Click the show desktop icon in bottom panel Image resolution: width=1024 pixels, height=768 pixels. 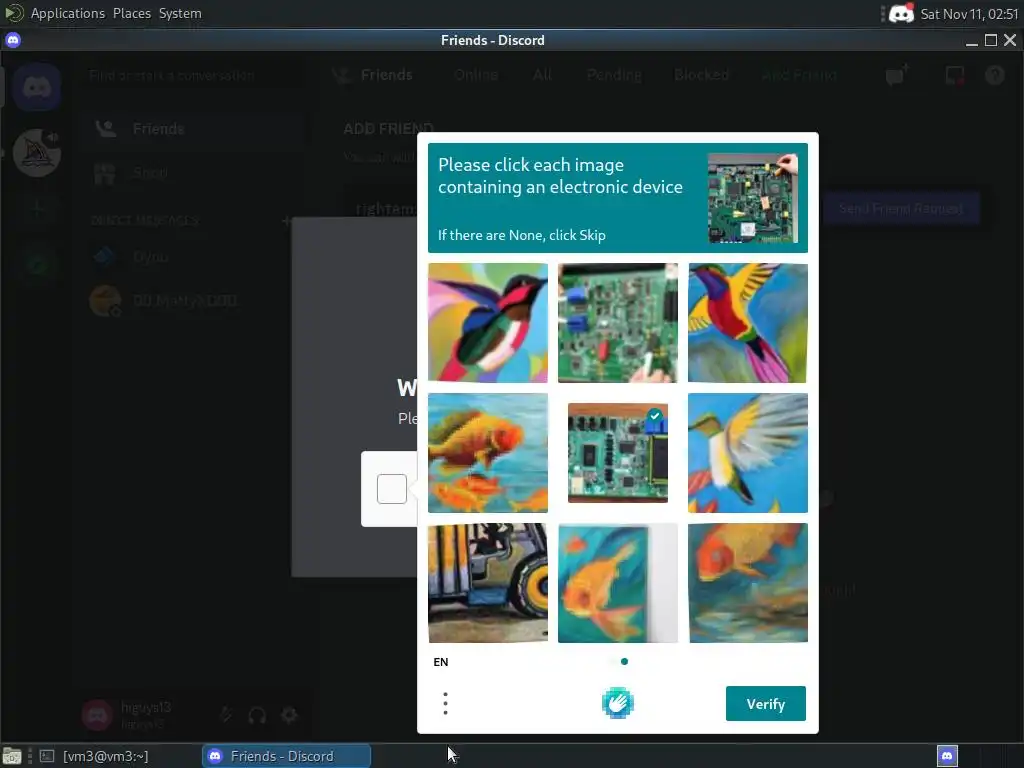[x=12, y=756]
